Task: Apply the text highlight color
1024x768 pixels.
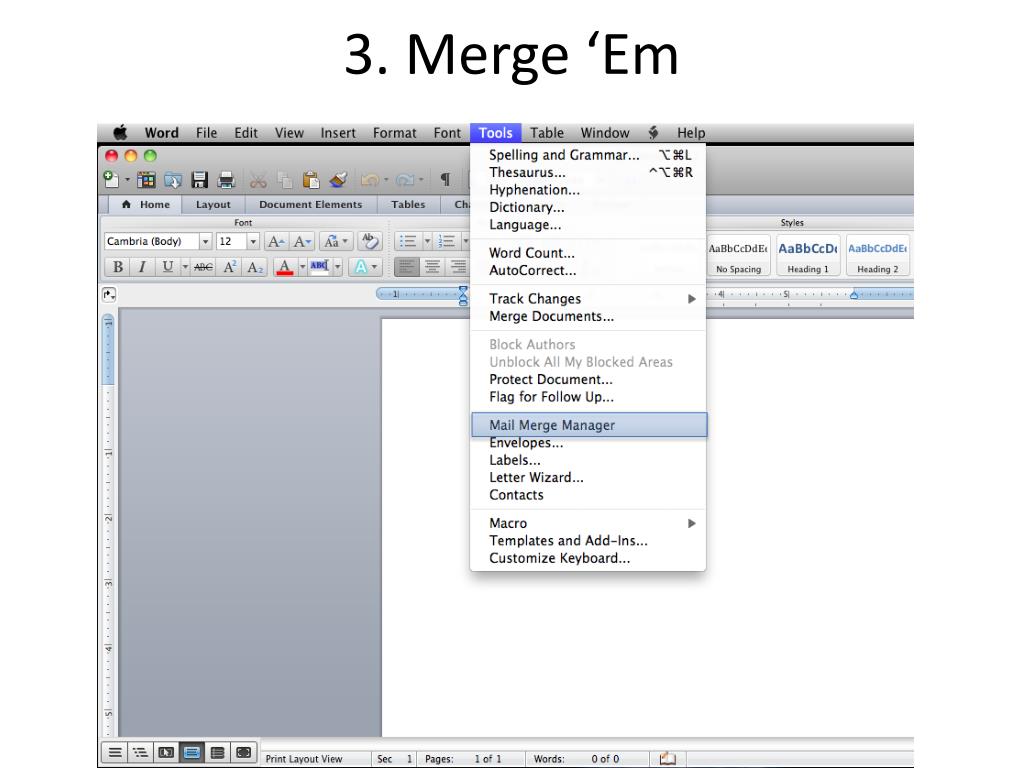Action: tap(319, 266)
